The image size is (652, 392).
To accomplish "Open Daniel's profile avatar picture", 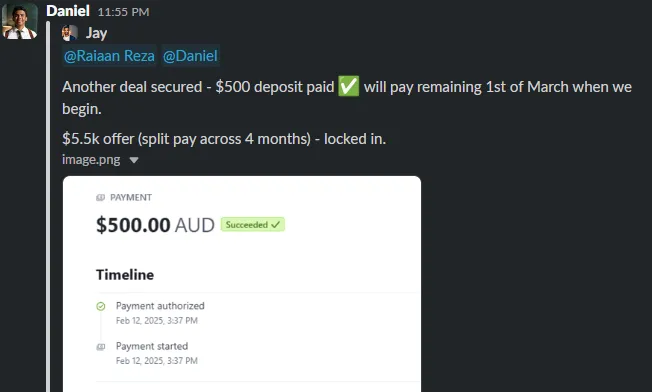I will (20, 21).
